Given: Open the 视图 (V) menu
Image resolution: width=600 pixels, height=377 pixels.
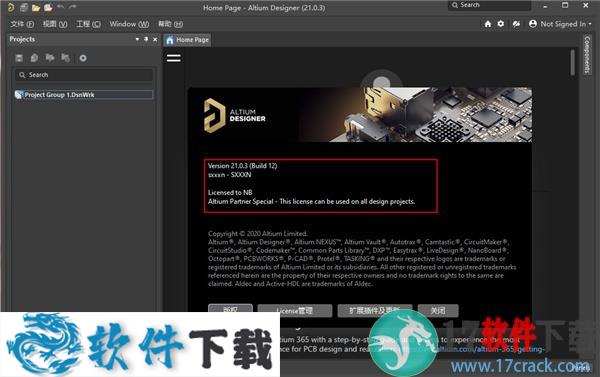Looking at the screenshot, I should [x=55, y=24].
